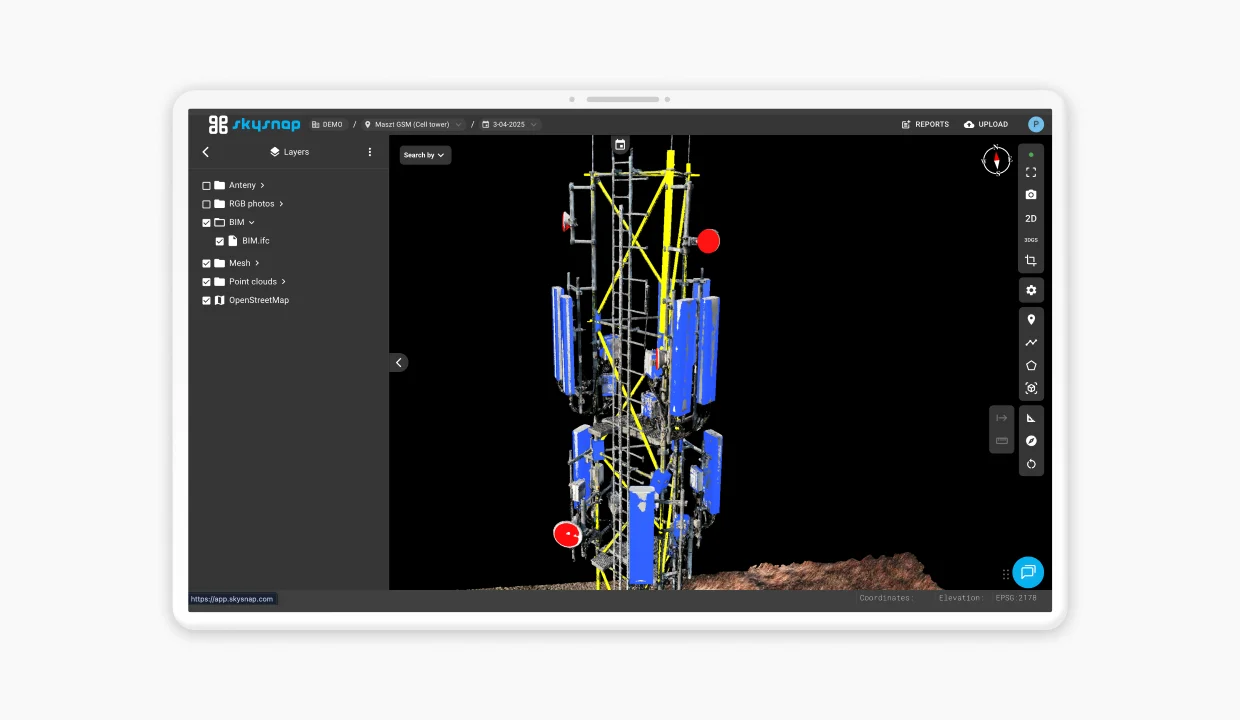Viewport: 1240px width, 720px height.
Task: Enable the RGB photos layer checkbox
Action: pos(207,204)
